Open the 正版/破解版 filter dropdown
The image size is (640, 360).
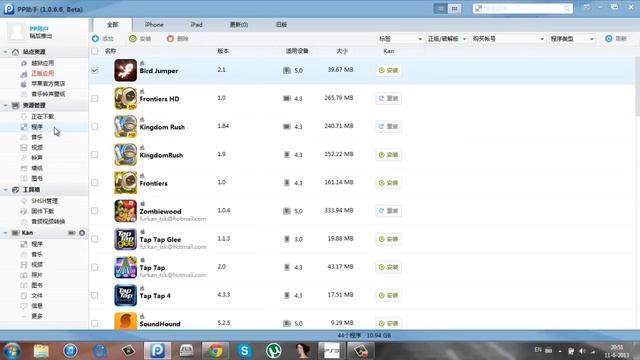coord(447,39)
